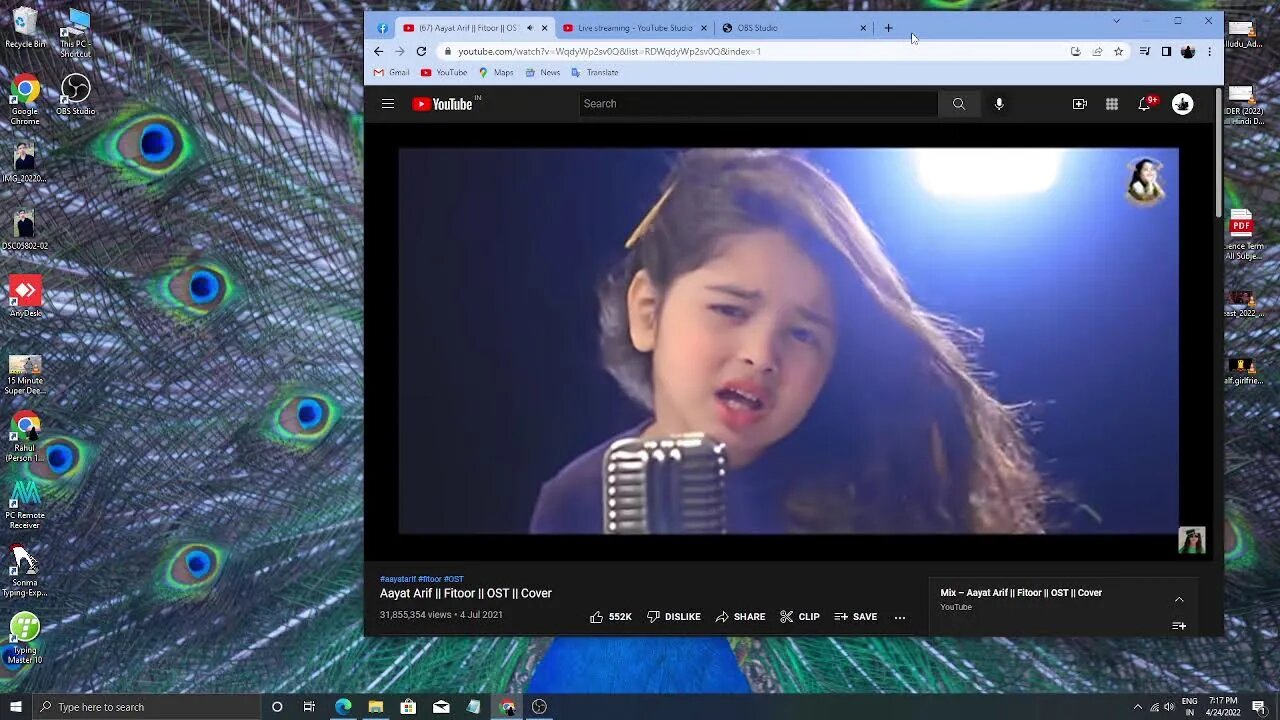The height and width of the screenshot is (720, 1280).
Task: Open the YouTube account avatar menu
Action: 1183,104
